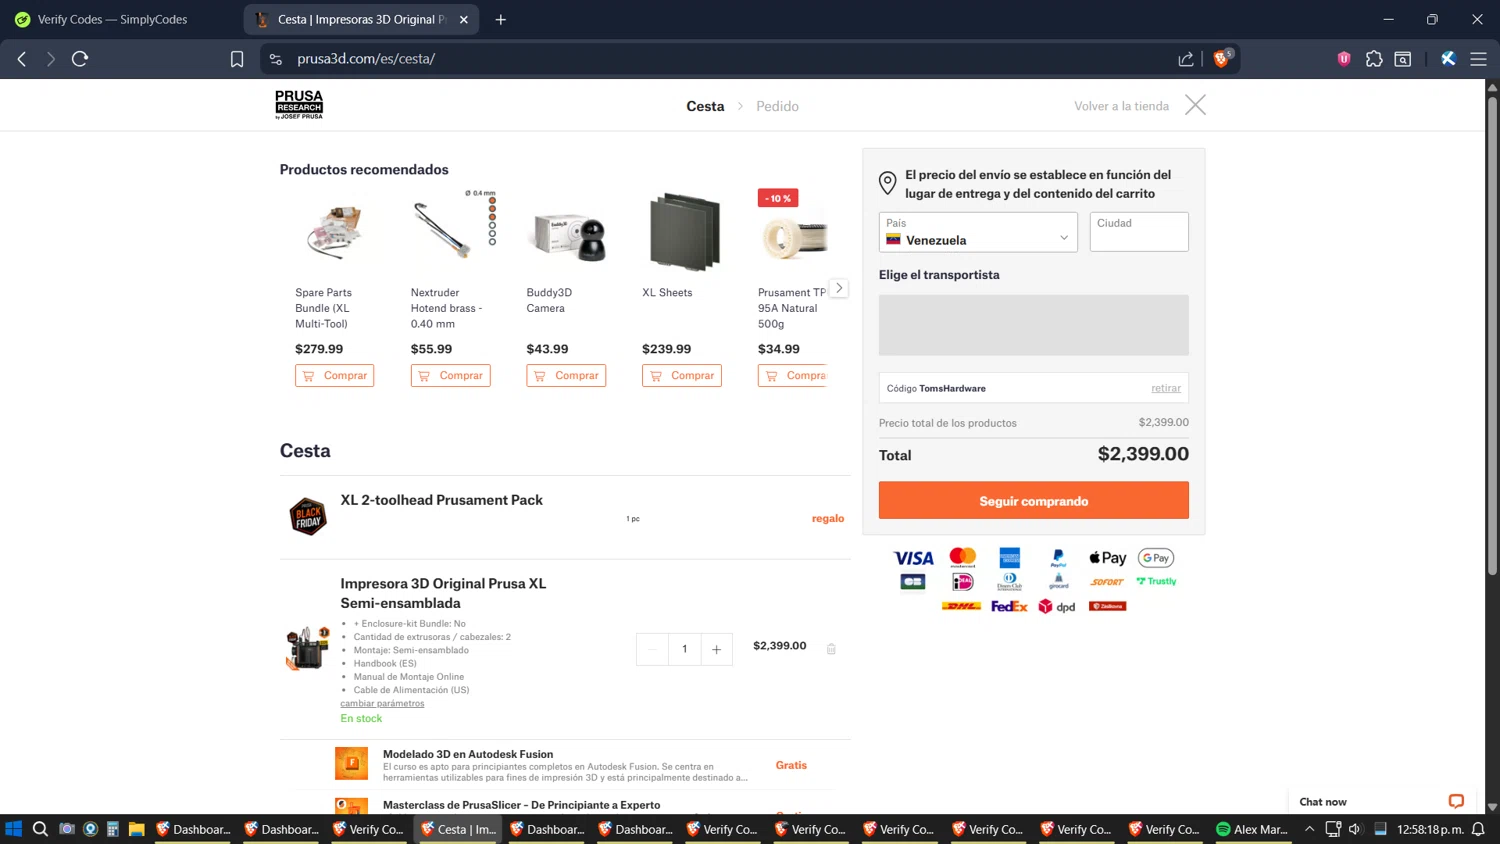Show next recommended products with arrow

pos(839,288)
